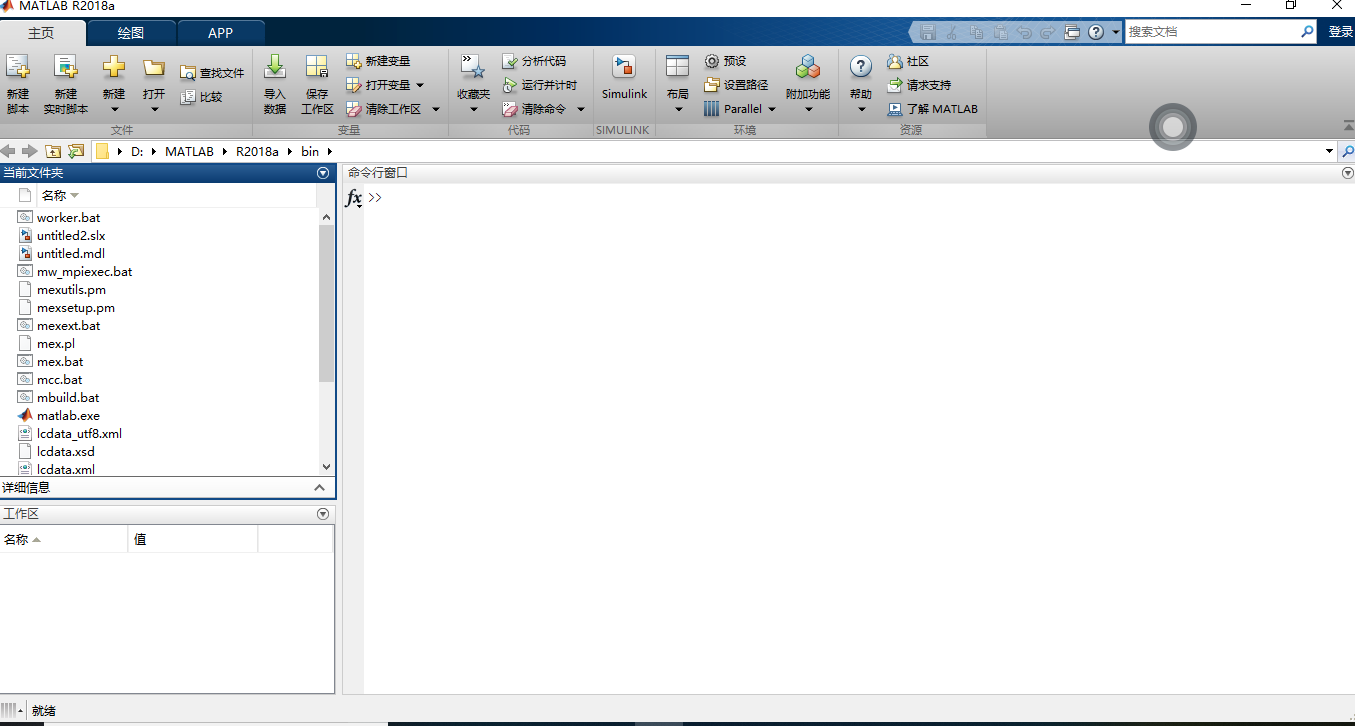Open Simulink from the ribbon

click(x=624, y=68)
